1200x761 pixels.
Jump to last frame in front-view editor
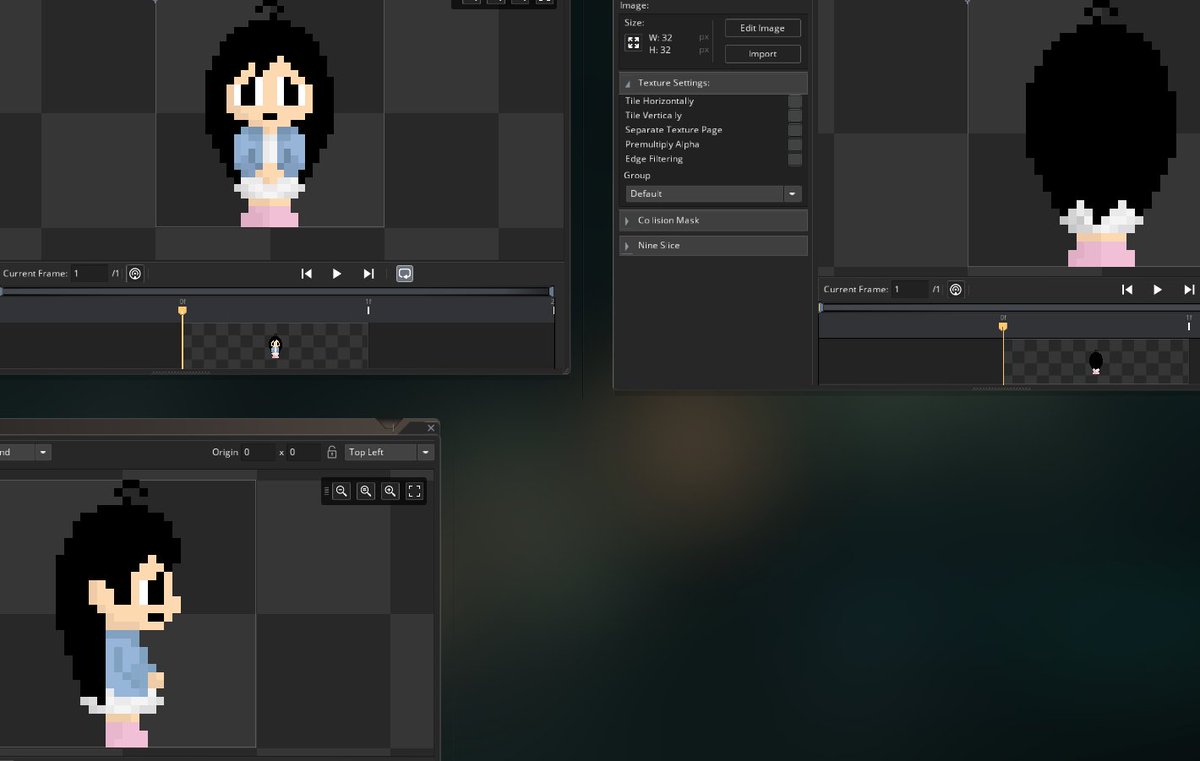[x=368, y=273]
